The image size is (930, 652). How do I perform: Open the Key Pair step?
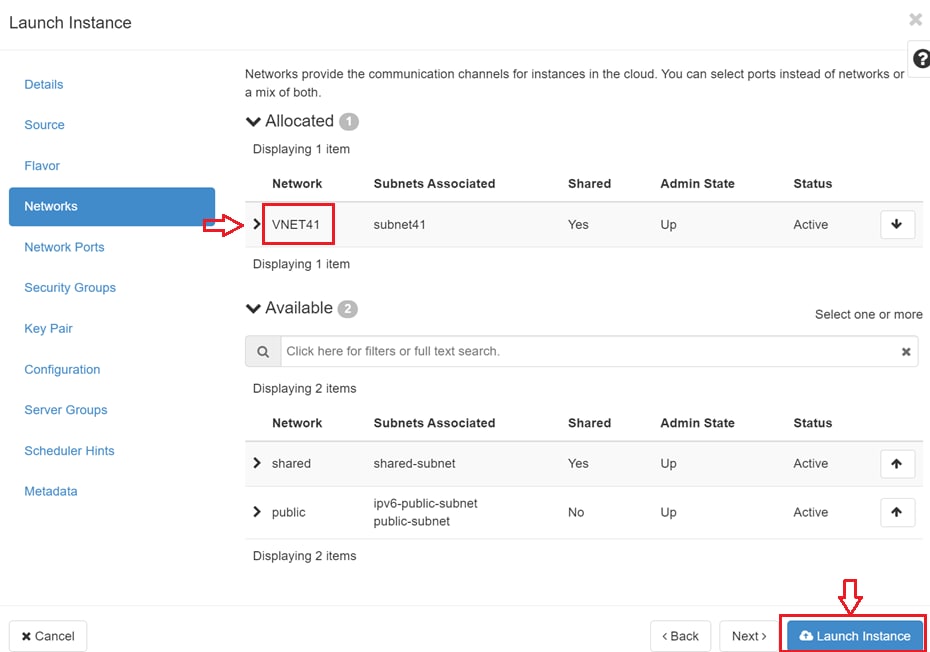point(48,329)
